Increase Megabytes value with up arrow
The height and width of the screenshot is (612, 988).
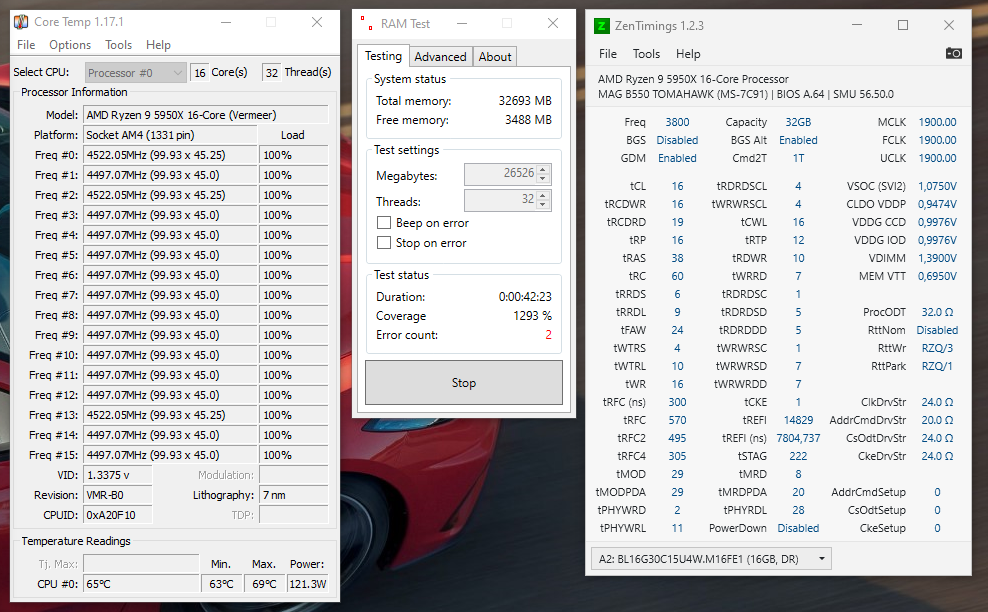tap(543, 169)
